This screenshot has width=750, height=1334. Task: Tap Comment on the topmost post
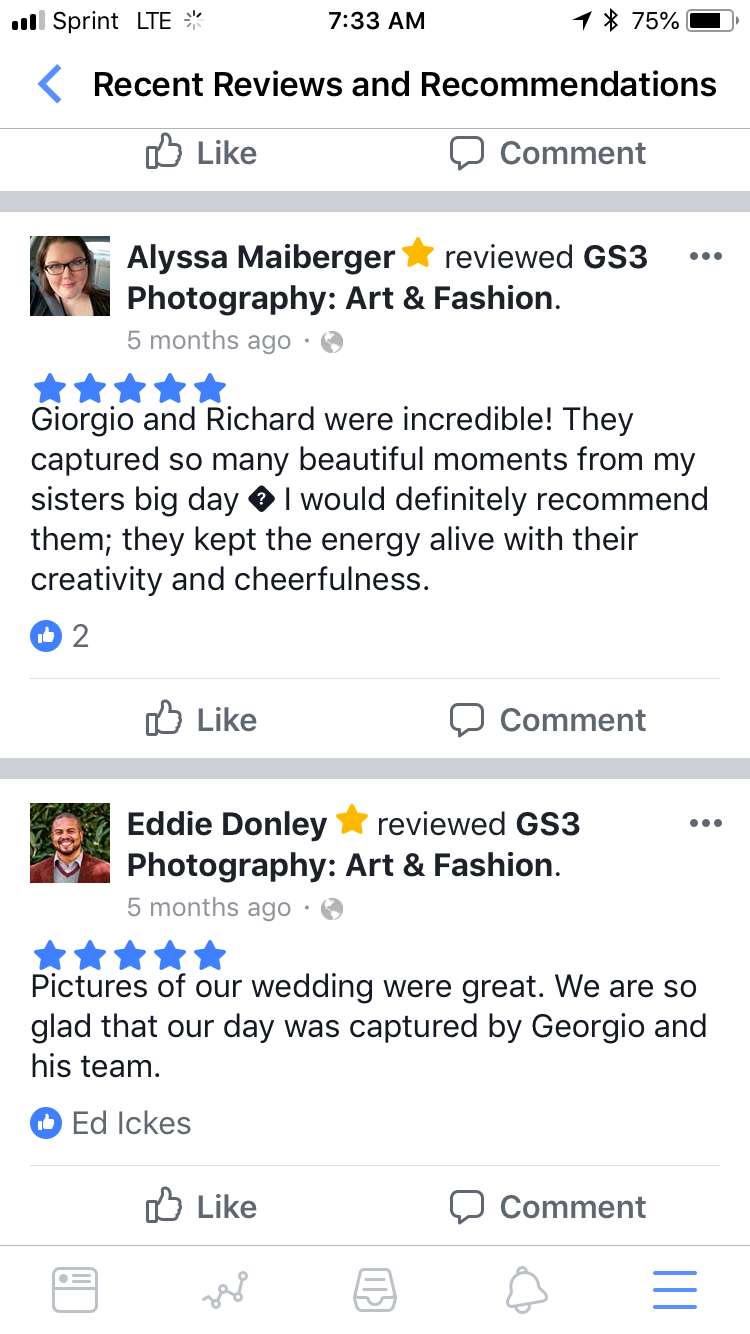(x=548, y=153)
